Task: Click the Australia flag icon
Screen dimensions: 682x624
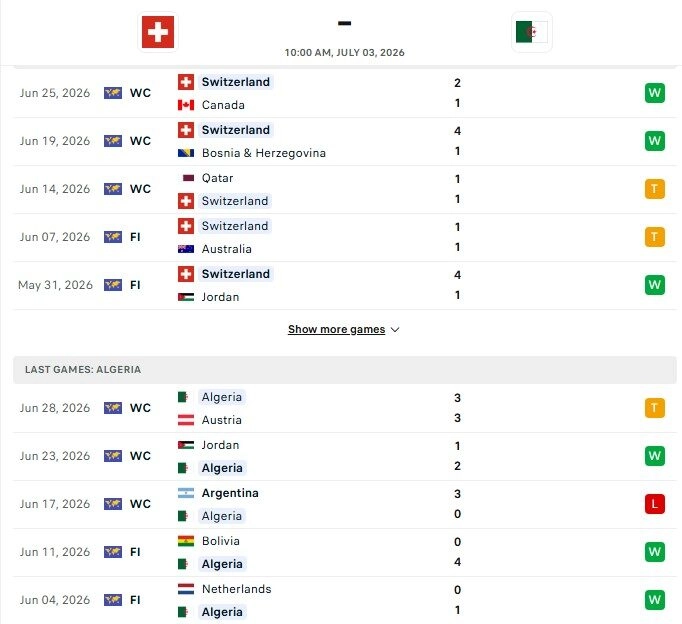Action: tap(186, 249)
